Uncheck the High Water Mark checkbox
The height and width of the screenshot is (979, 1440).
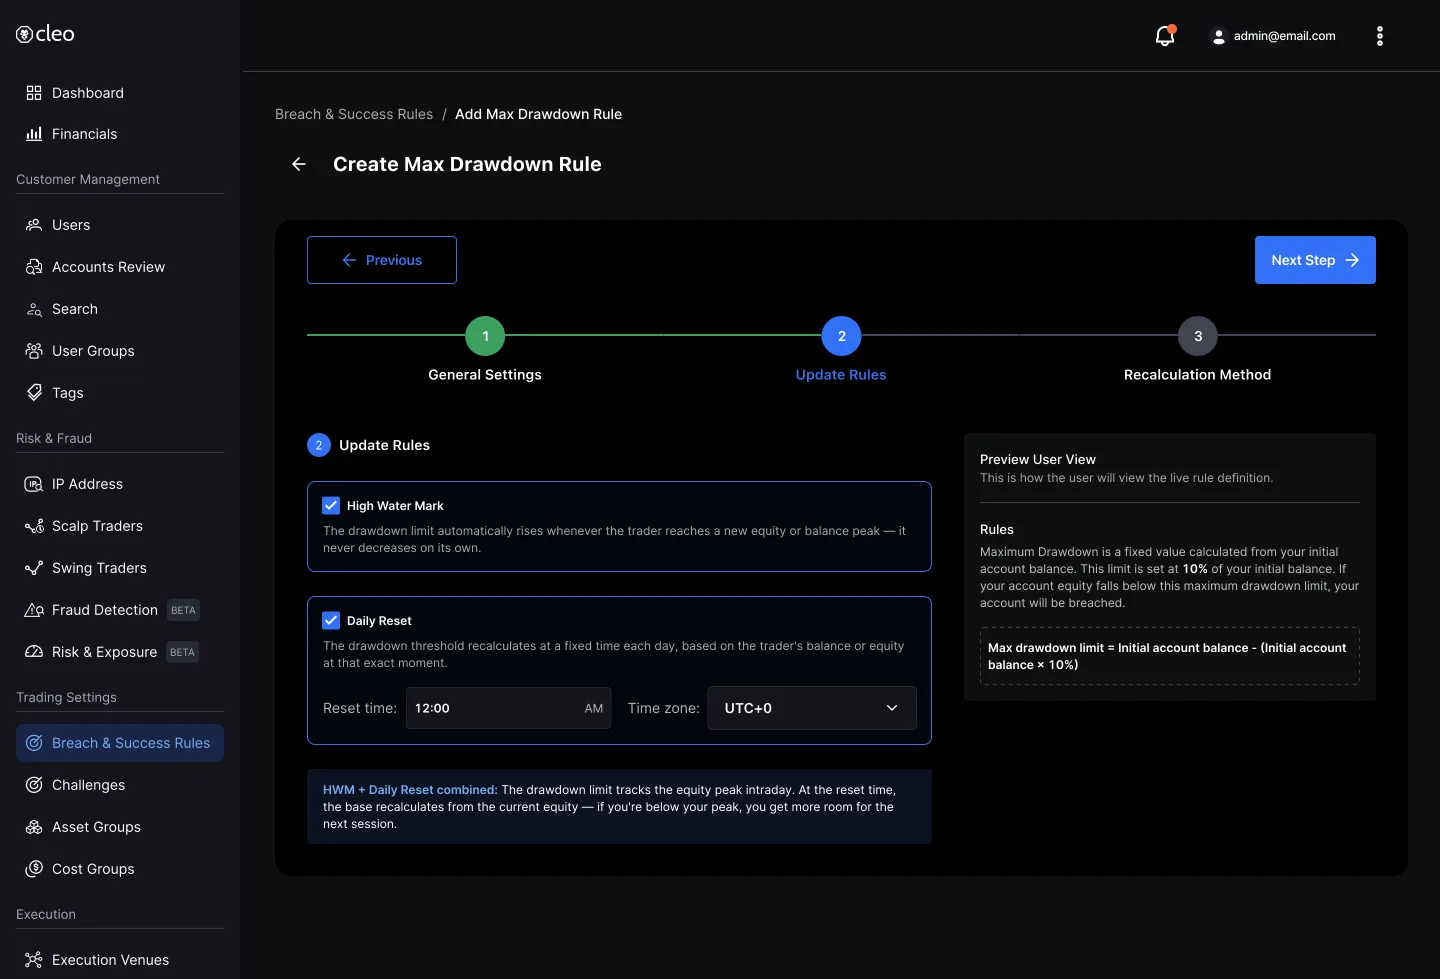point(331,506)
